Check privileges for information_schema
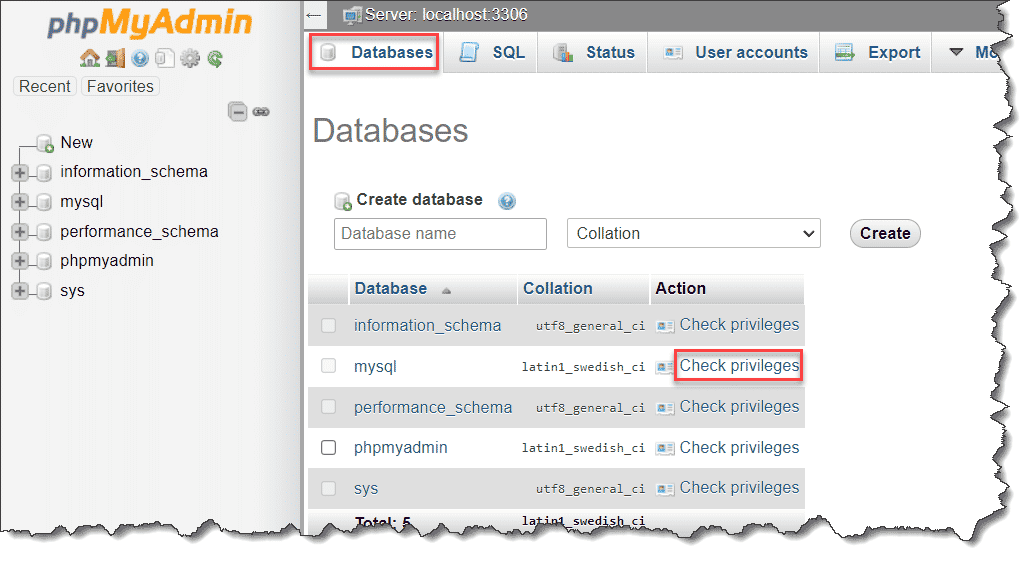Screen dimensions: 1035x562 coord(739,325)
